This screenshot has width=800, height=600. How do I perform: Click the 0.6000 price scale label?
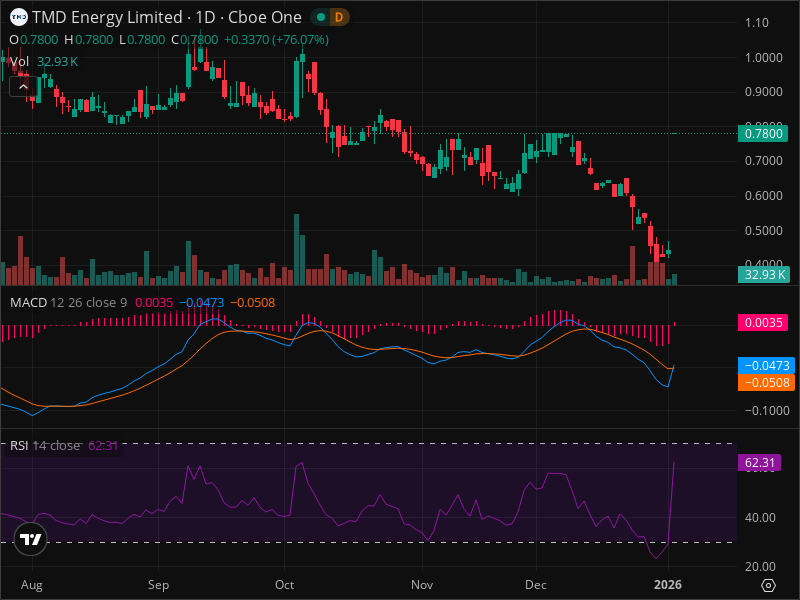coord(764,196)
